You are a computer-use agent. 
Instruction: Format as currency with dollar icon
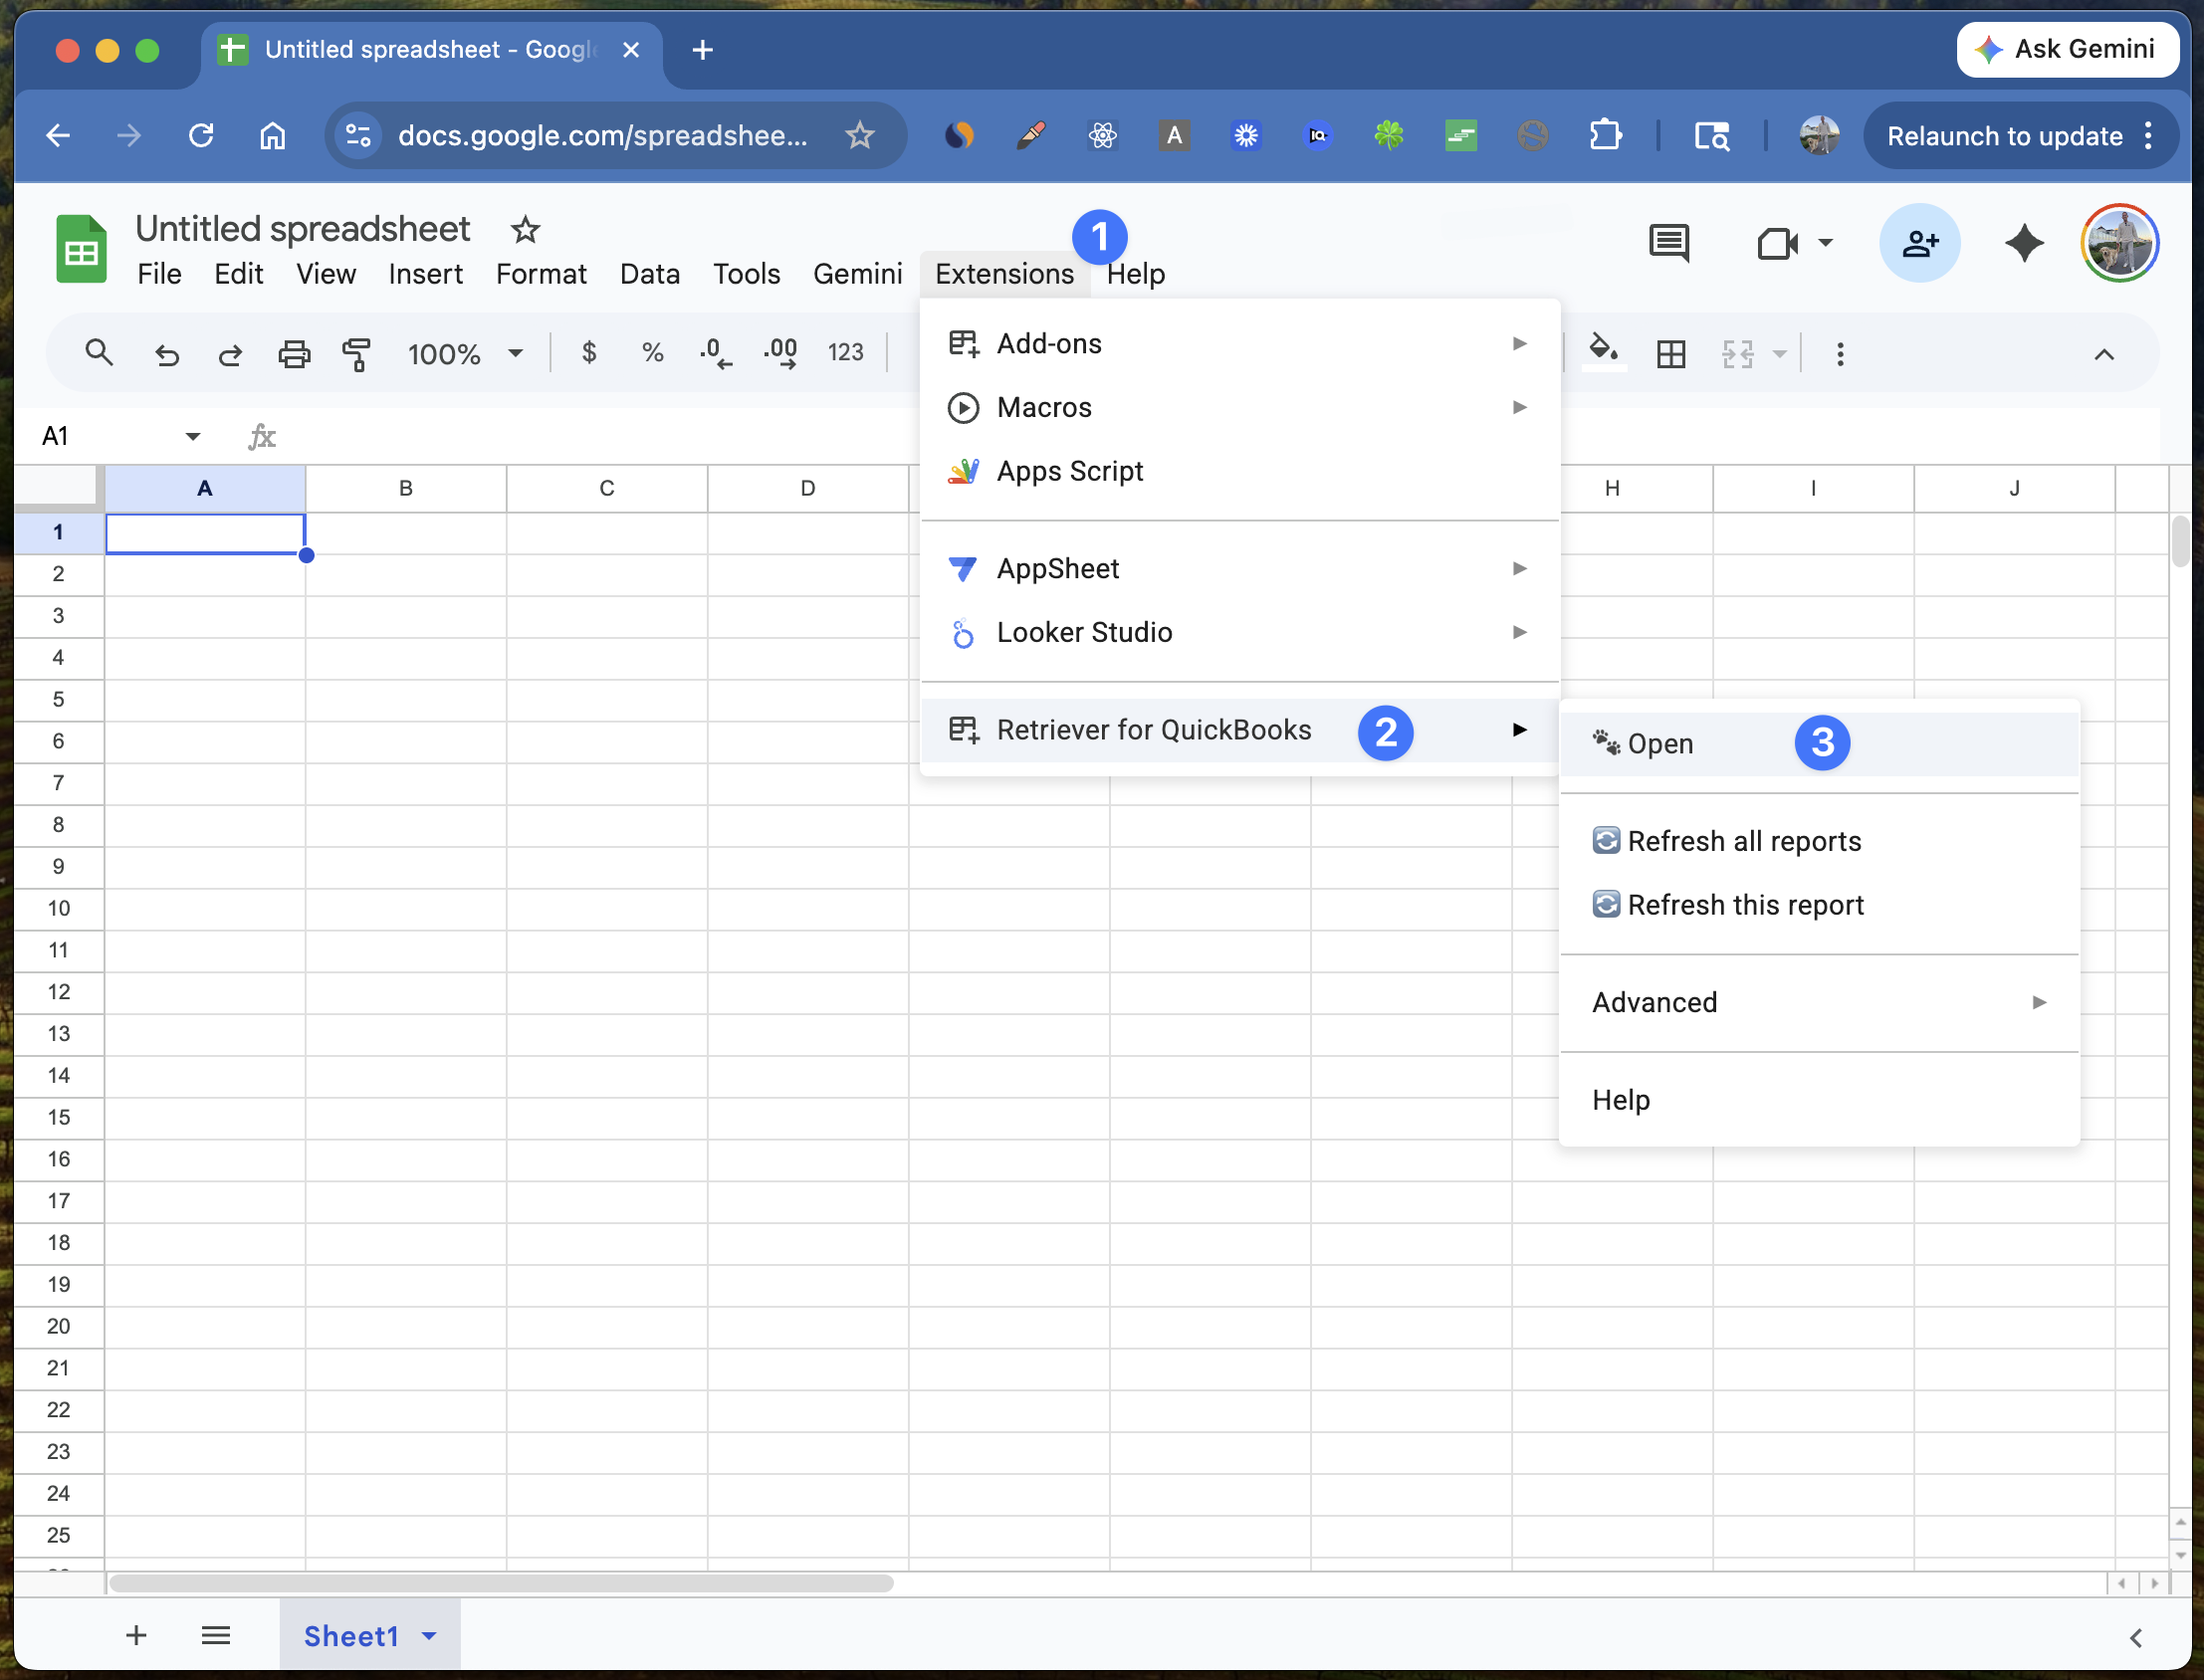589,352
